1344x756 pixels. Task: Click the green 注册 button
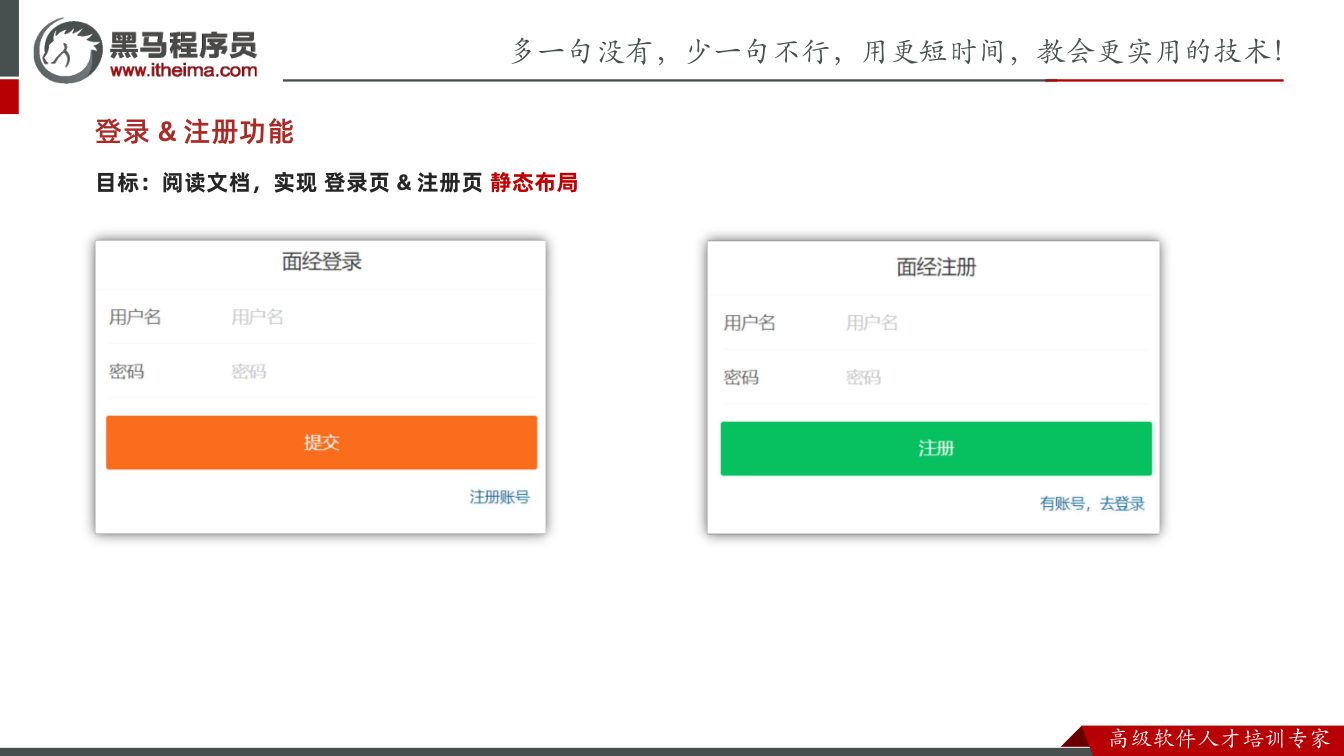936,448
